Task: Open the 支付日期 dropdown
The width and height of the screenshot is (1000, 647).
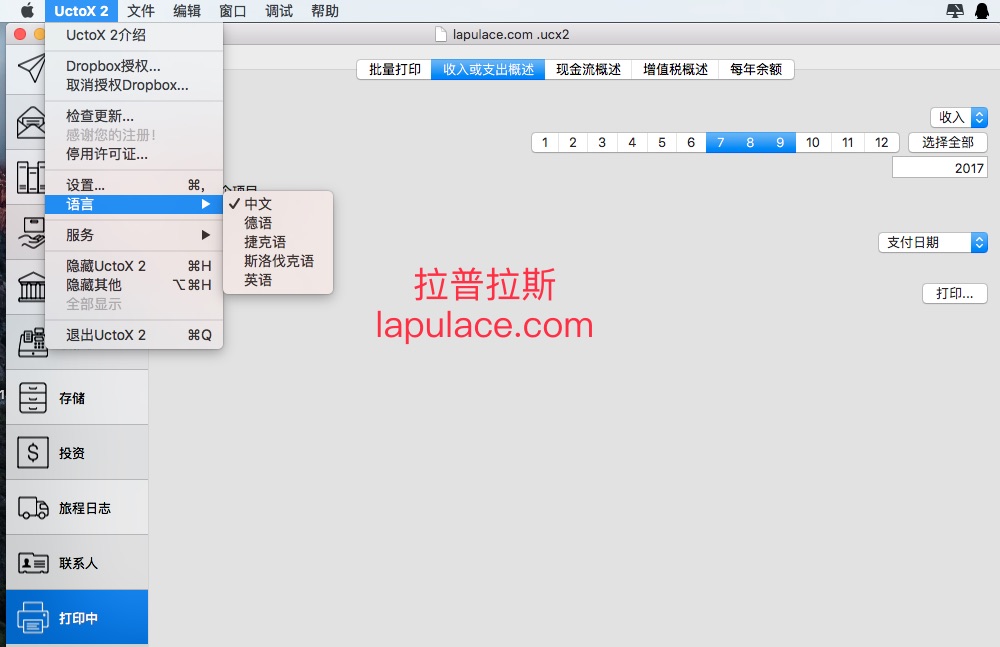Action: point(933,242)
